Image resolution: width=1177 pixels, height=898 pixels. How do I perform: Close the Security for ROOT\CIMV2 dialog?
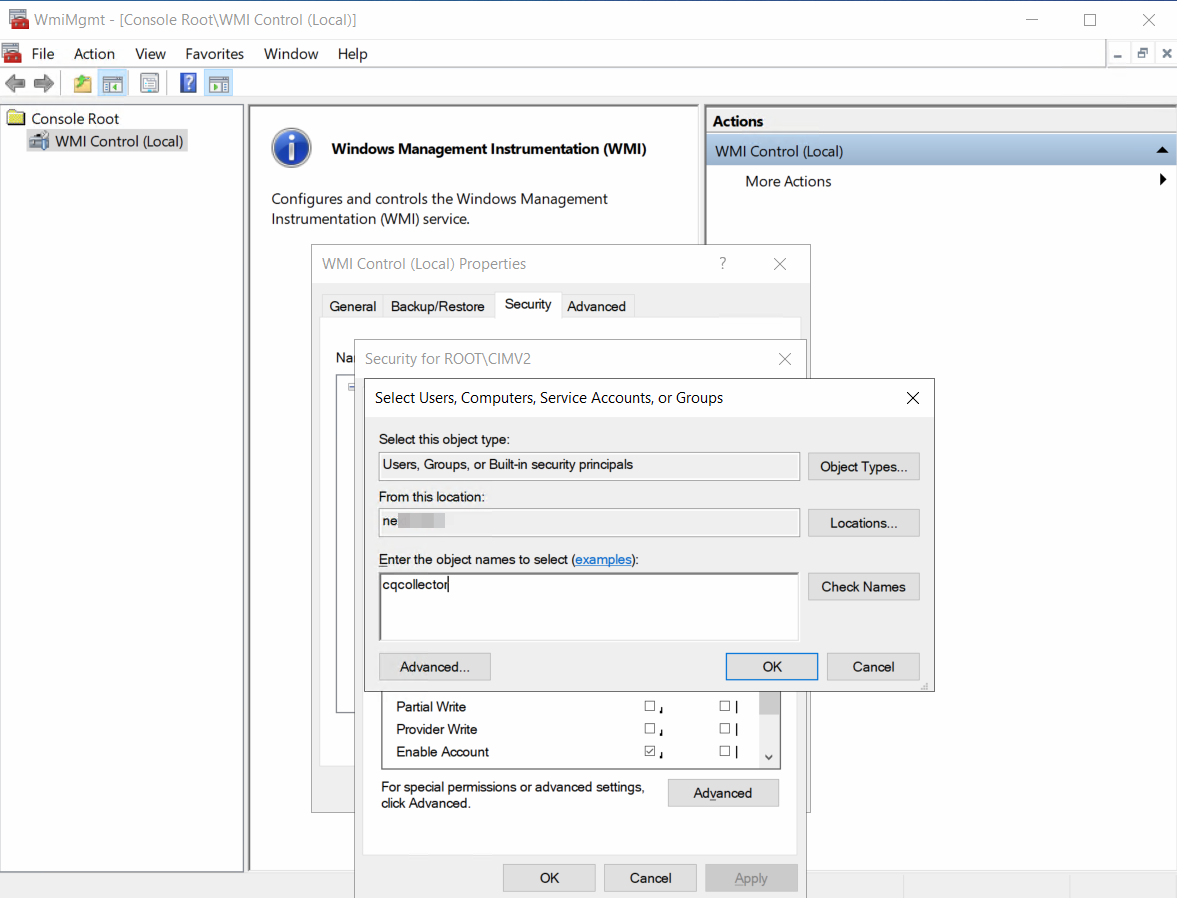[x=784, y=359]
